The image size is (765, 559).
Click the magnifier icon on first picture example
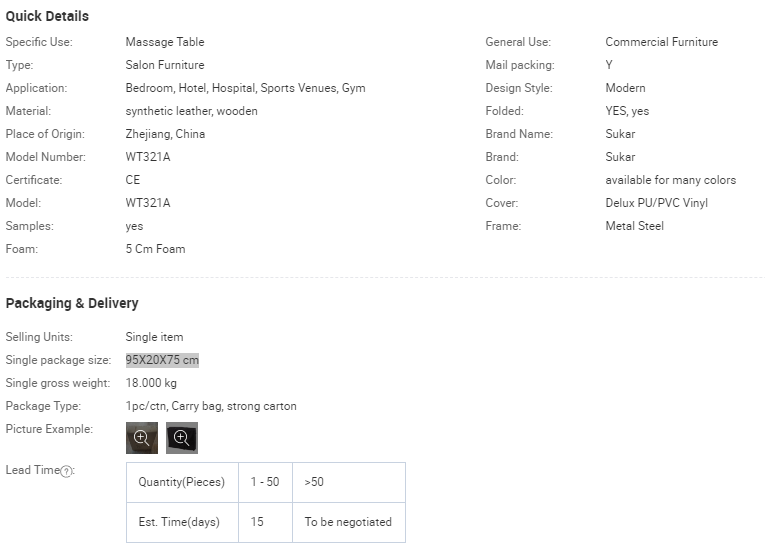141,437
